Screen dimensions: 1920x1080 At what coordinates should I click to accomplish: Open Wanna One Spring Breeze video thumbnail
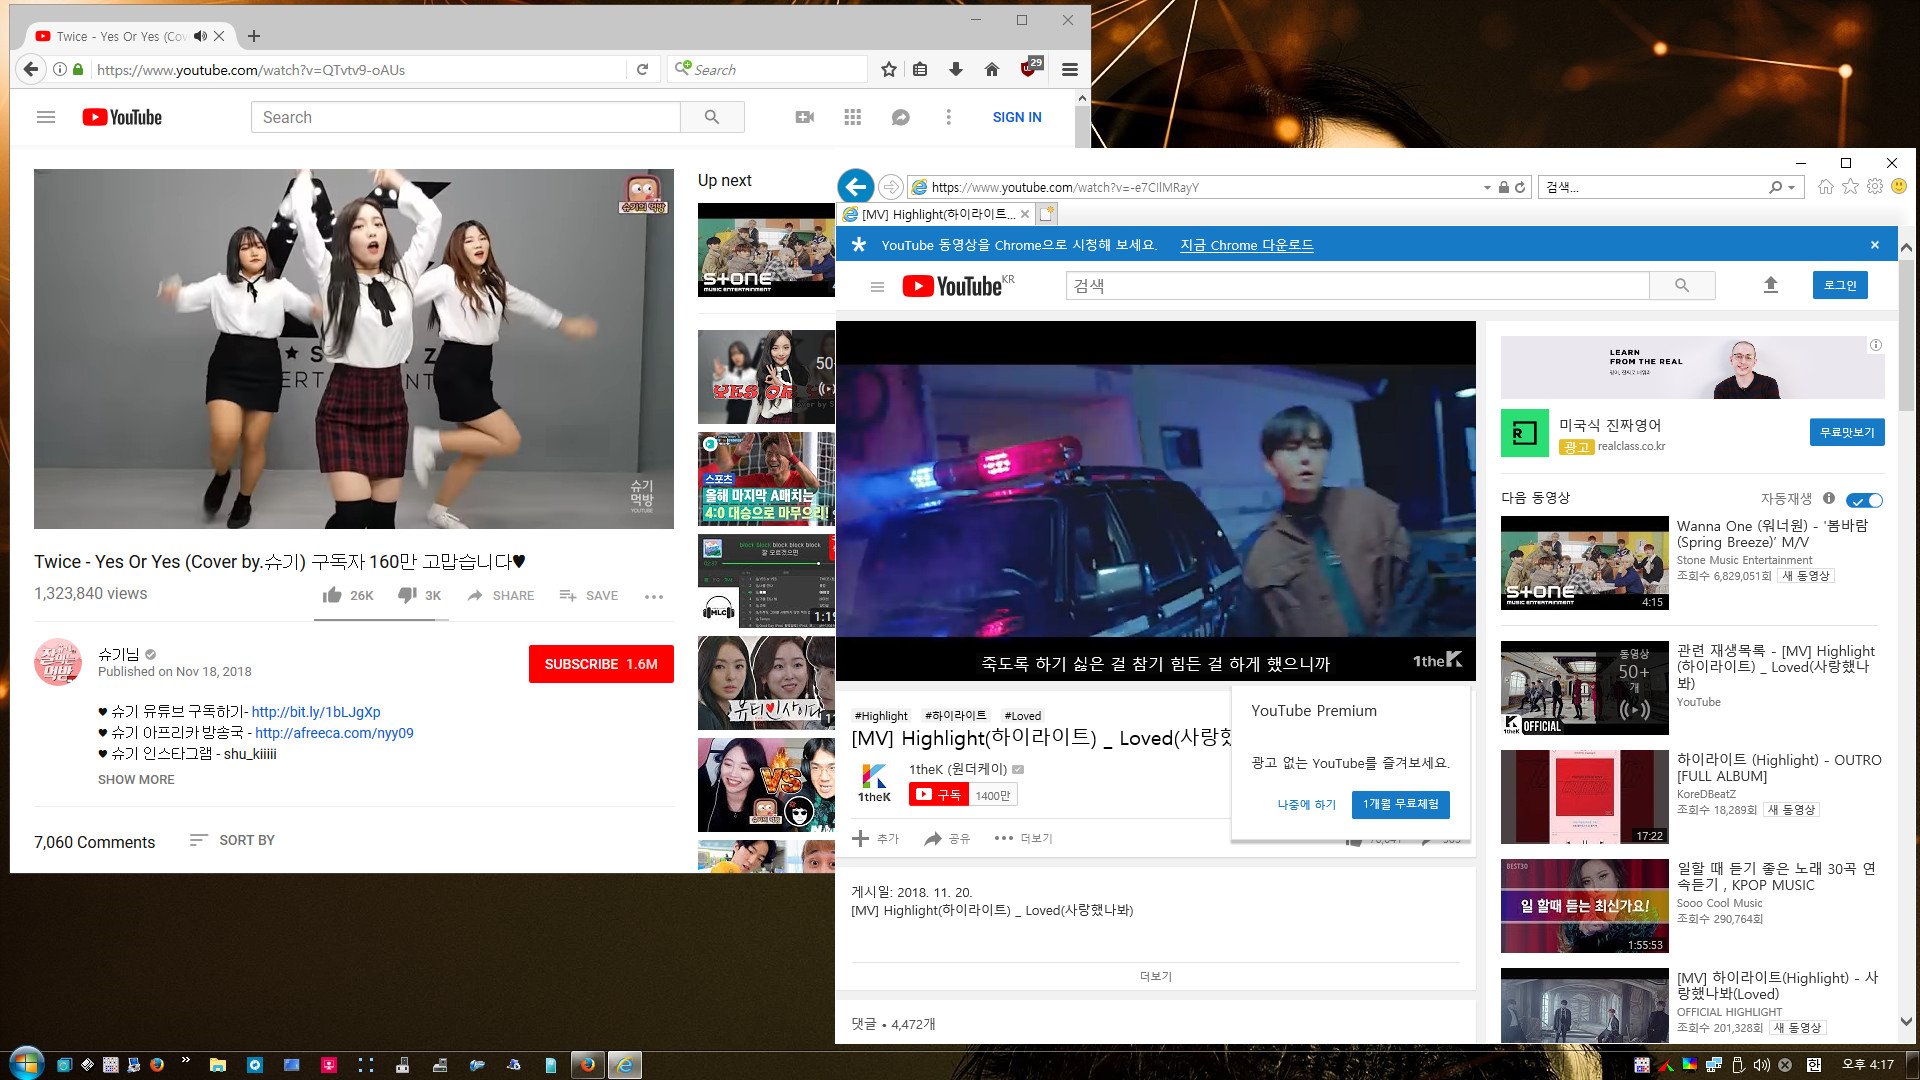click(1584, 563)
